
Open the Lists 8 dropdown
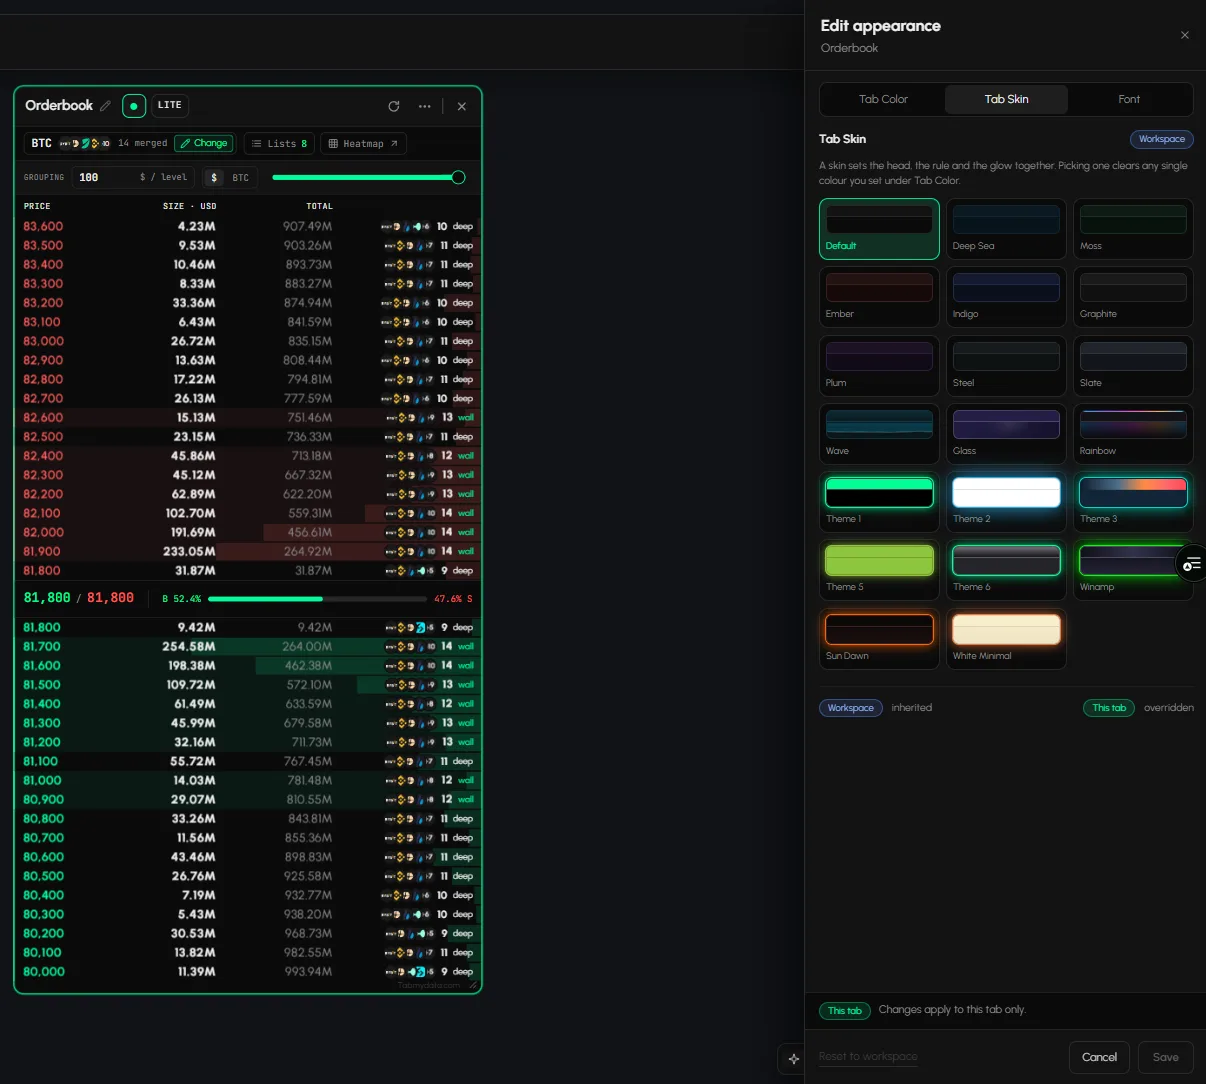click(279, 144)
